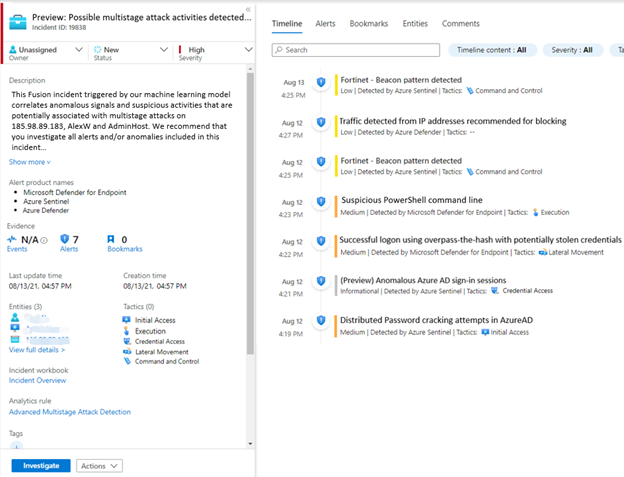Click the scrollbar down arrow in incident panel

[250, 444]
